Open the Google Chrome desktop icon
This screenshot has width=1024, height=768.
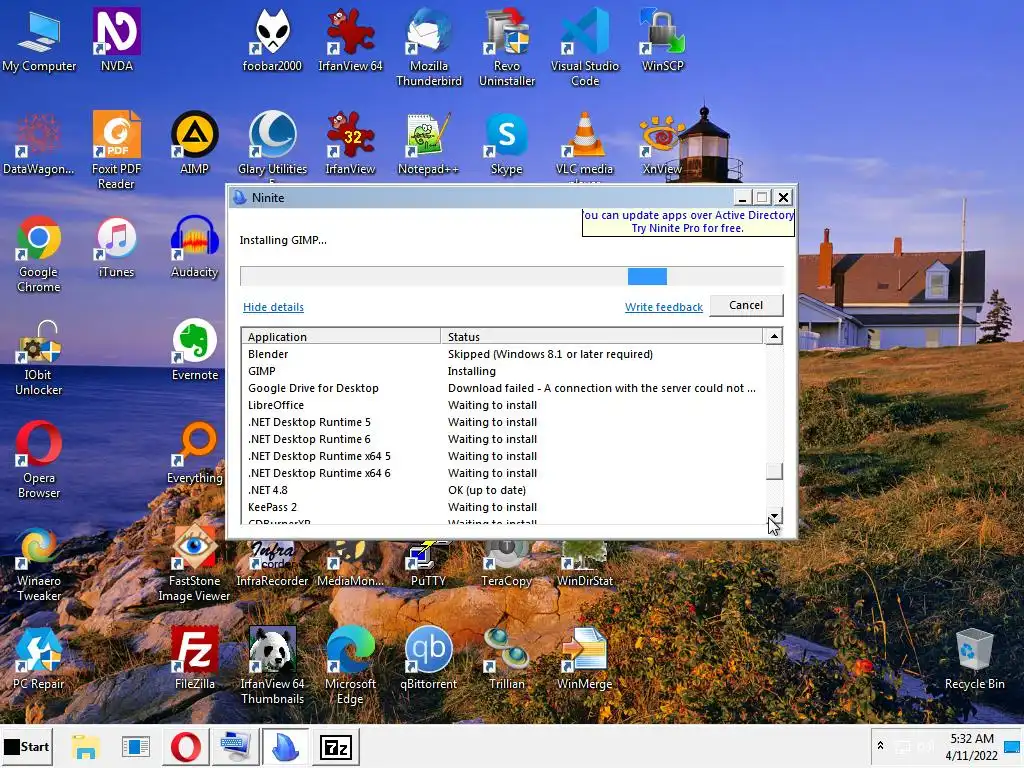39,253
